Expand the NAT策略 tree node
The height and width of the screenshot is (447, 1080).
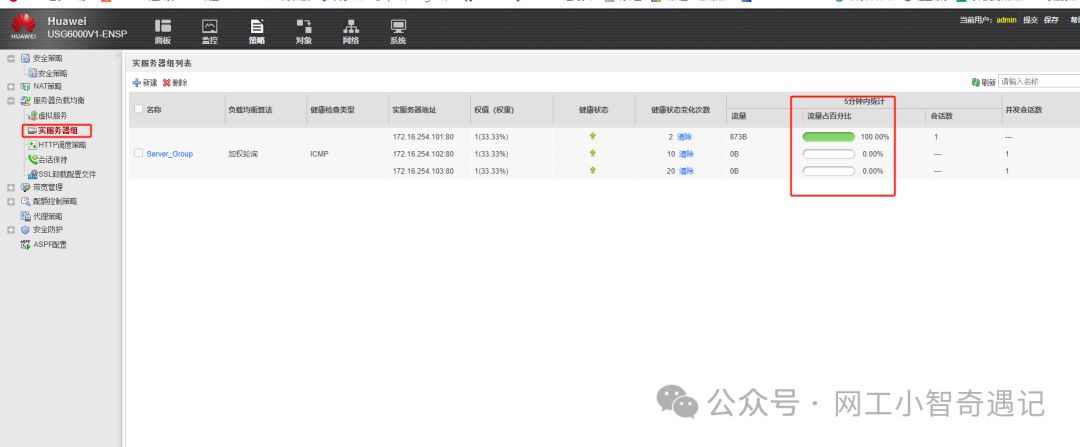pos(11,86)
